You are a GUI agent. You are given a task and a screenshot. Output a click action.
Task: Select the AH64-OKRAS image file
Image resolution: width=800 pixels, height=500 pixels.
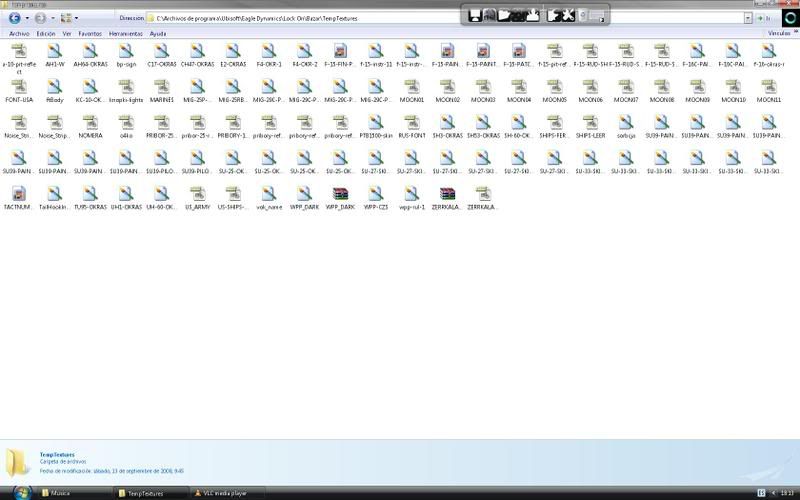(90, 55)
